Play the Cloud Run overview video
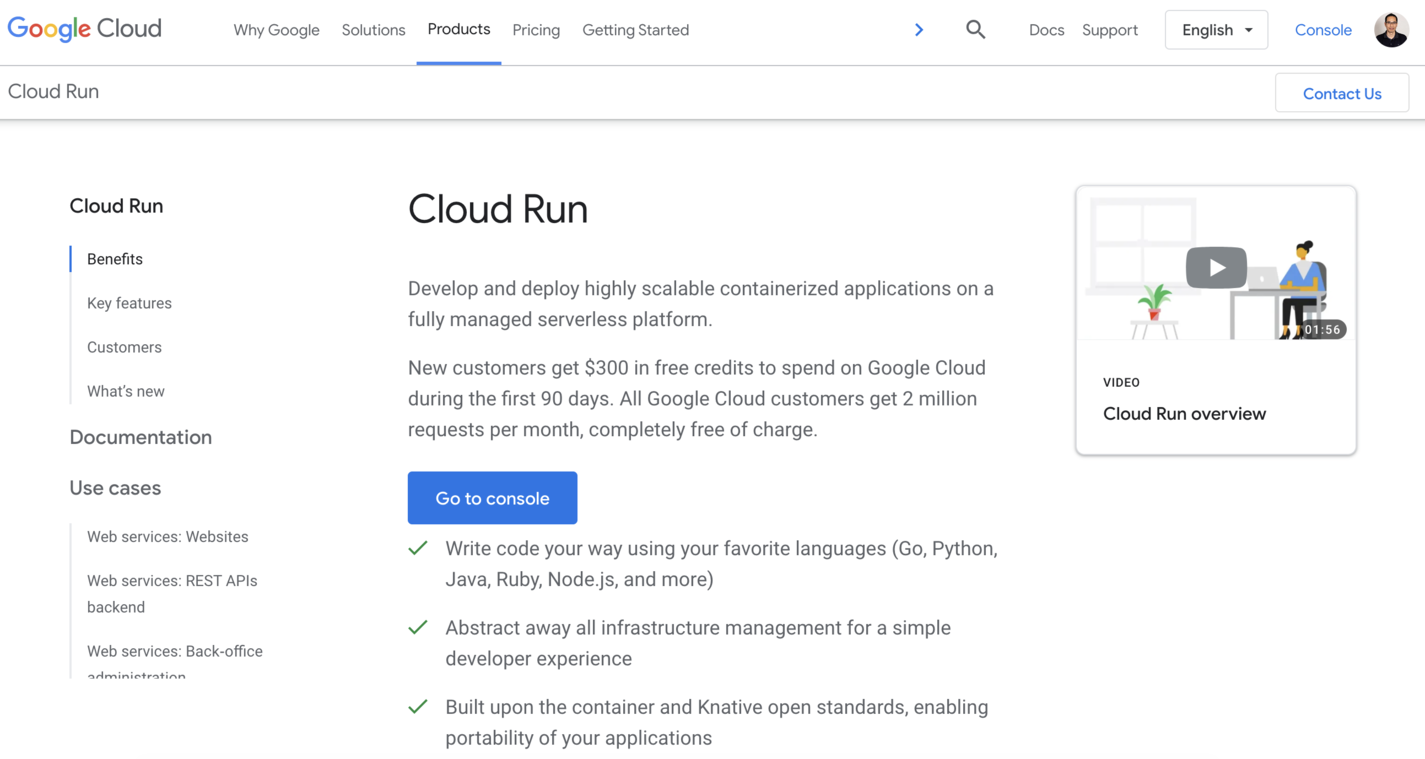 click(x=1216, y=267)
